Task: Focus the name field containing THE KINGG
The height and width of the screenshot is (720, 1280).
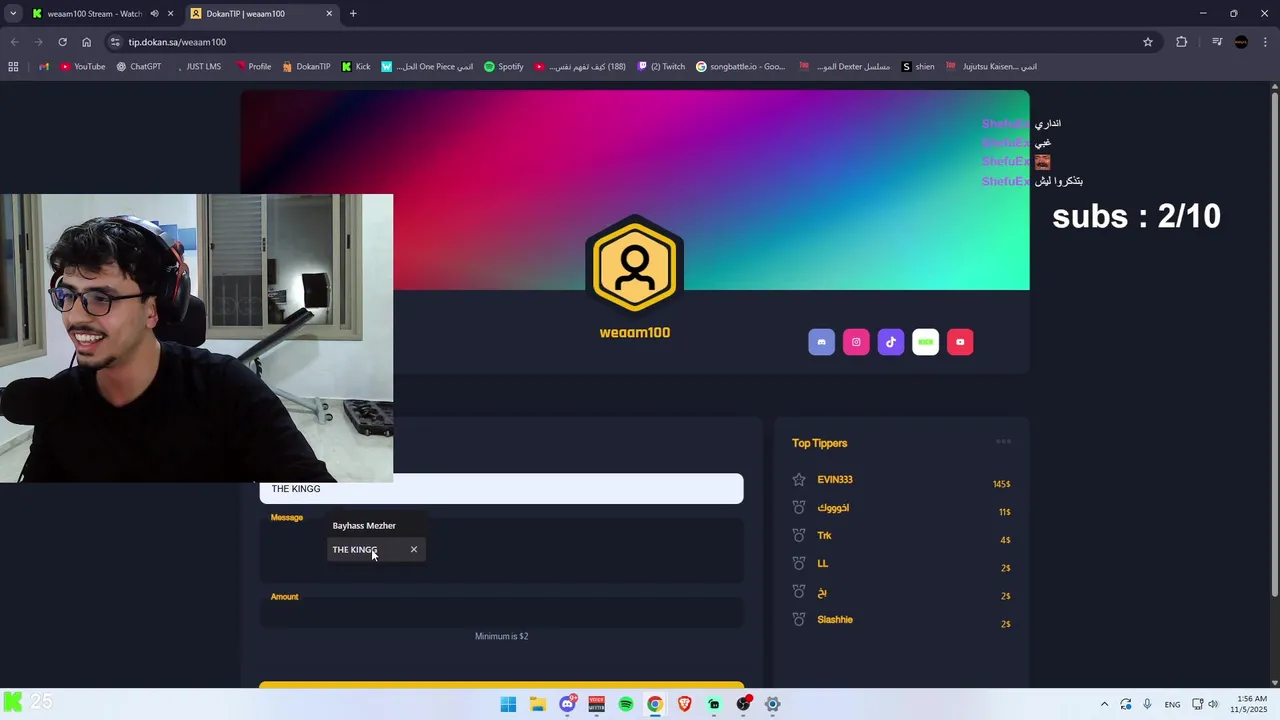Action: click(x=501, y=489)
